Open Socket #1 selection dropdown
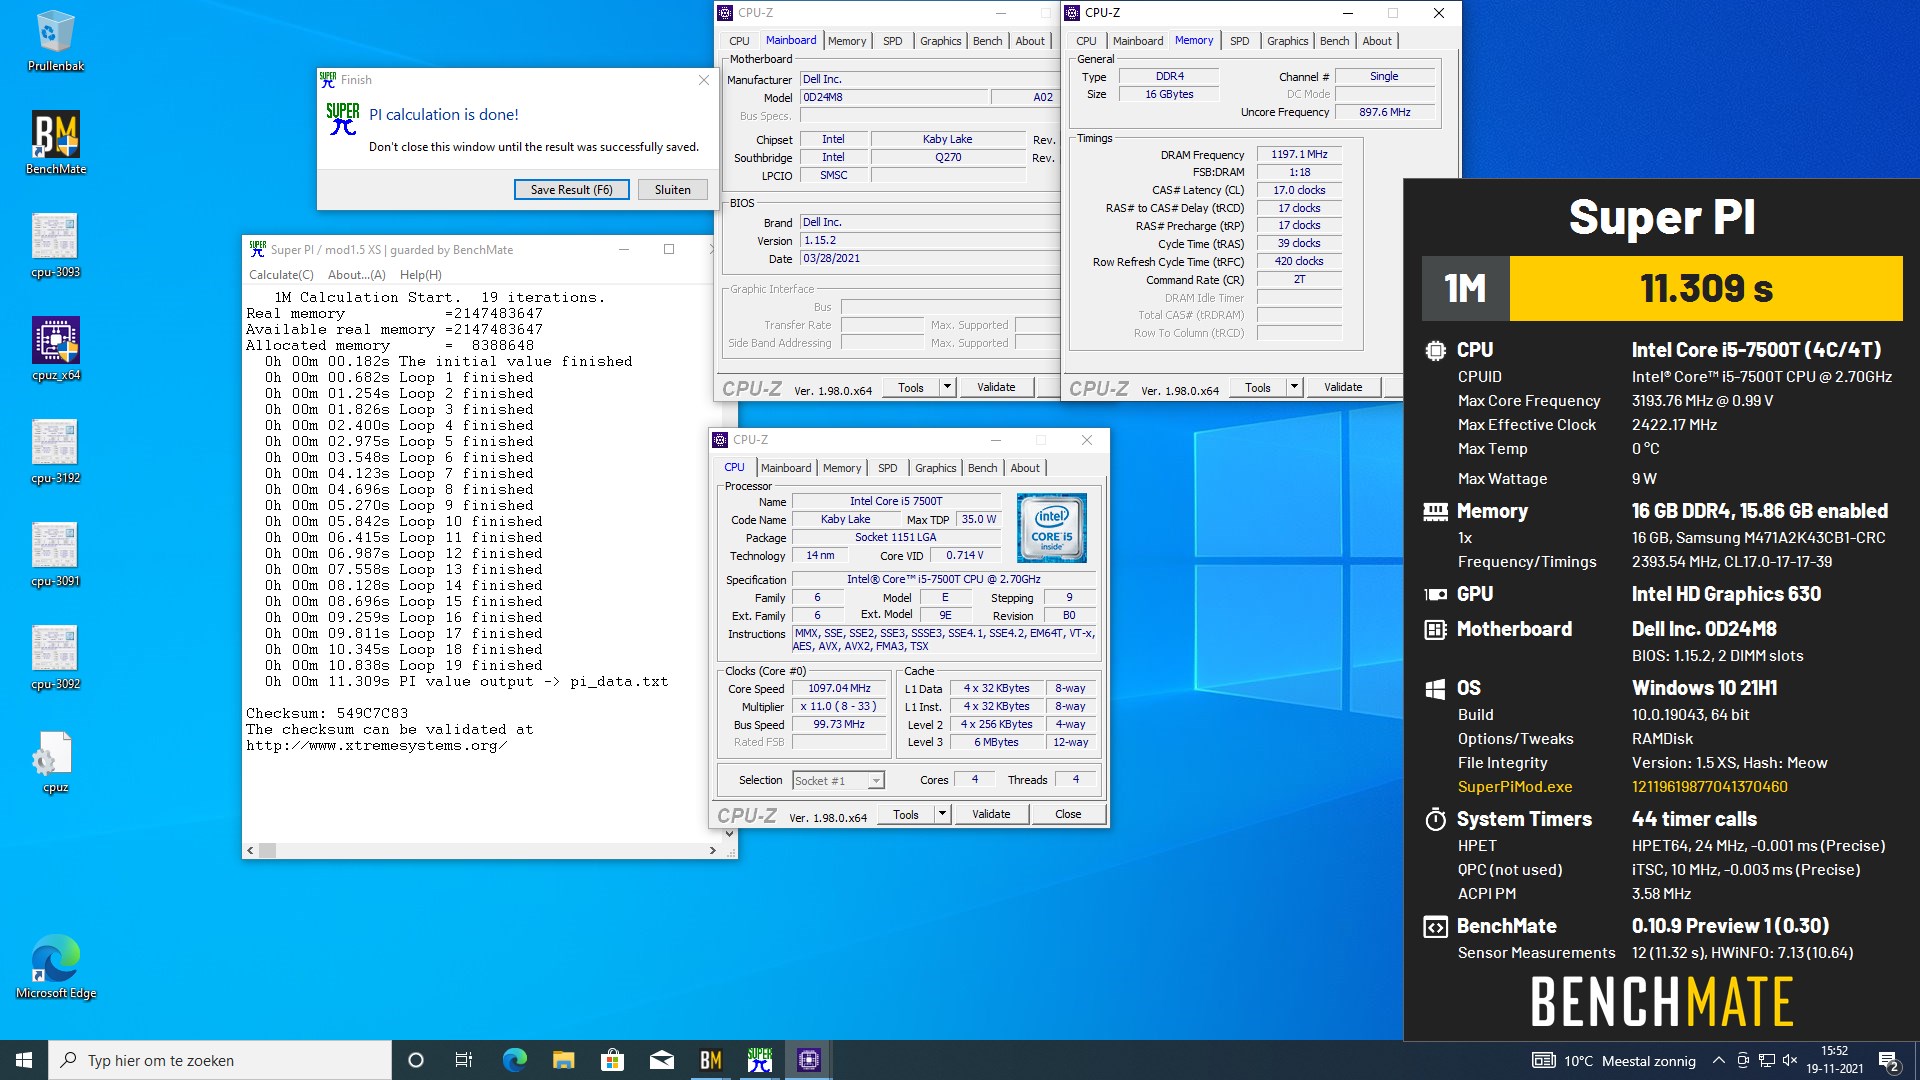 [838, 780]
